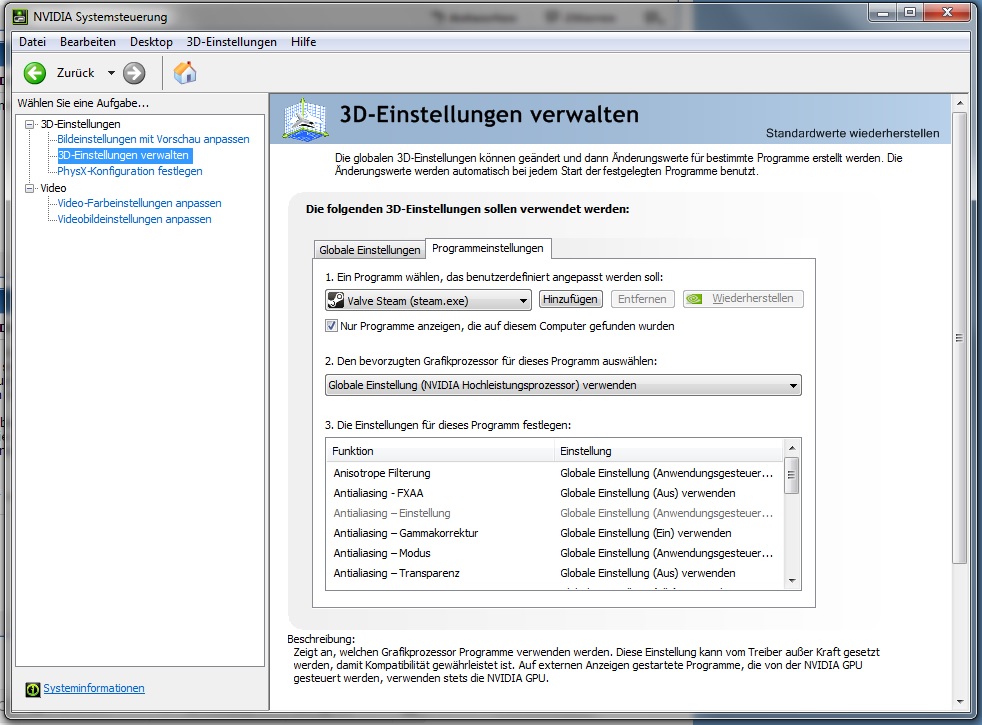Click the main panel vertical scrollbar thumb
The width and height of the screenshot is (982, 725).
coord(959,338)
